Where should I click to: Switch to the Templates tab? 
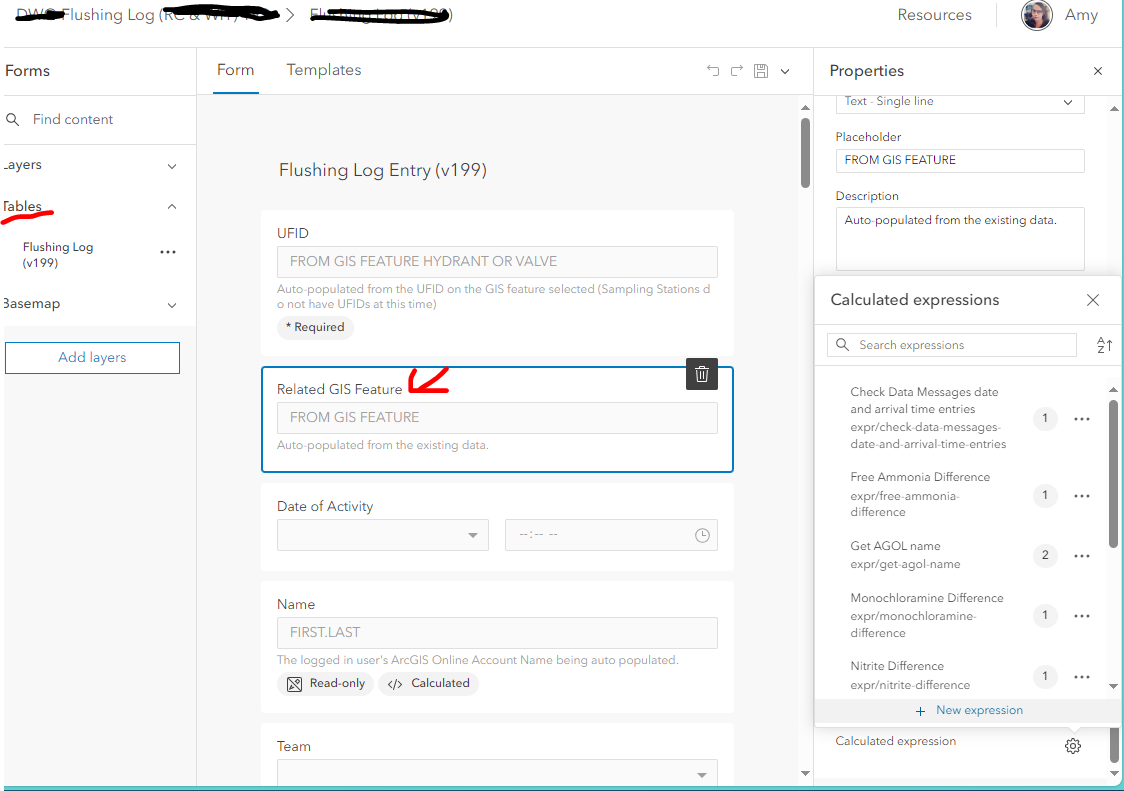pos(323,70)
